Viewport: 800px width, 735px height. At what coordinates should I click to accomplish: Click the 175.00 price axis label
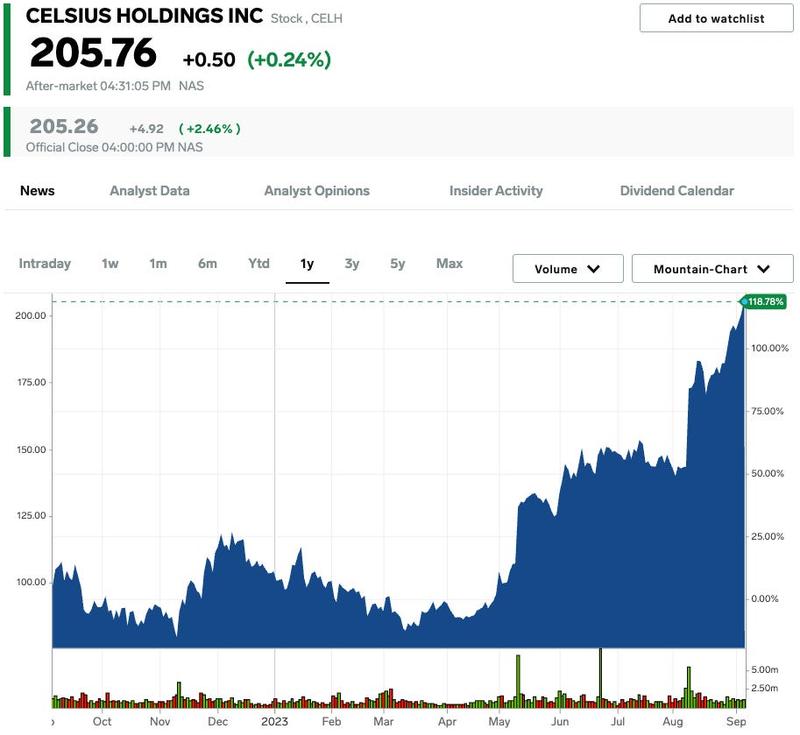point(32,383)
